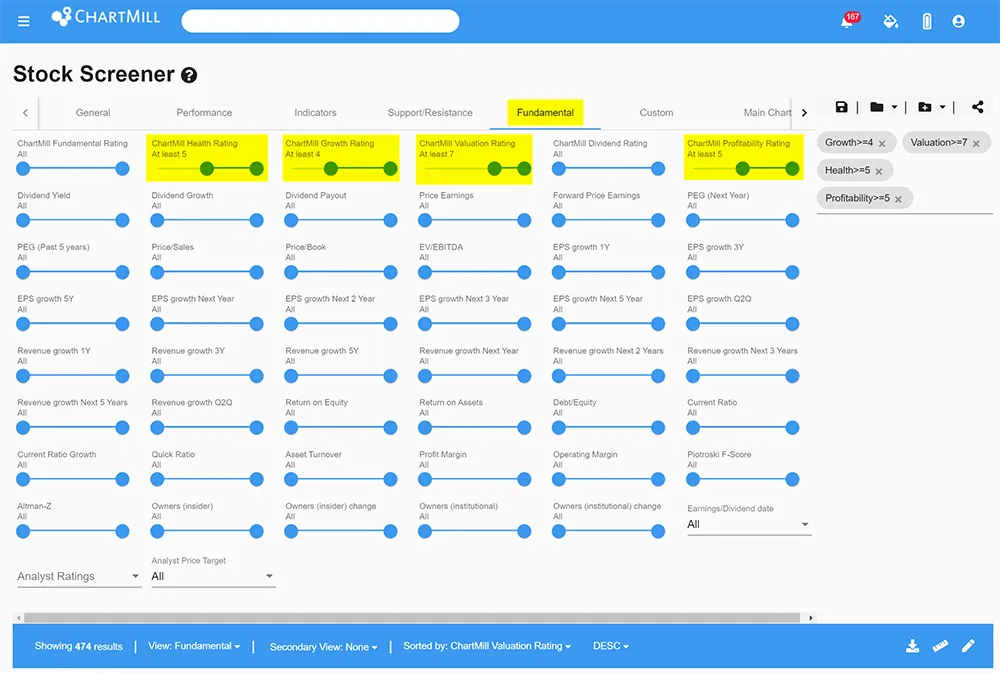The image size is (1000, 673).
Task: Switch to the Main Chart tab
Action: click(767, 112)
